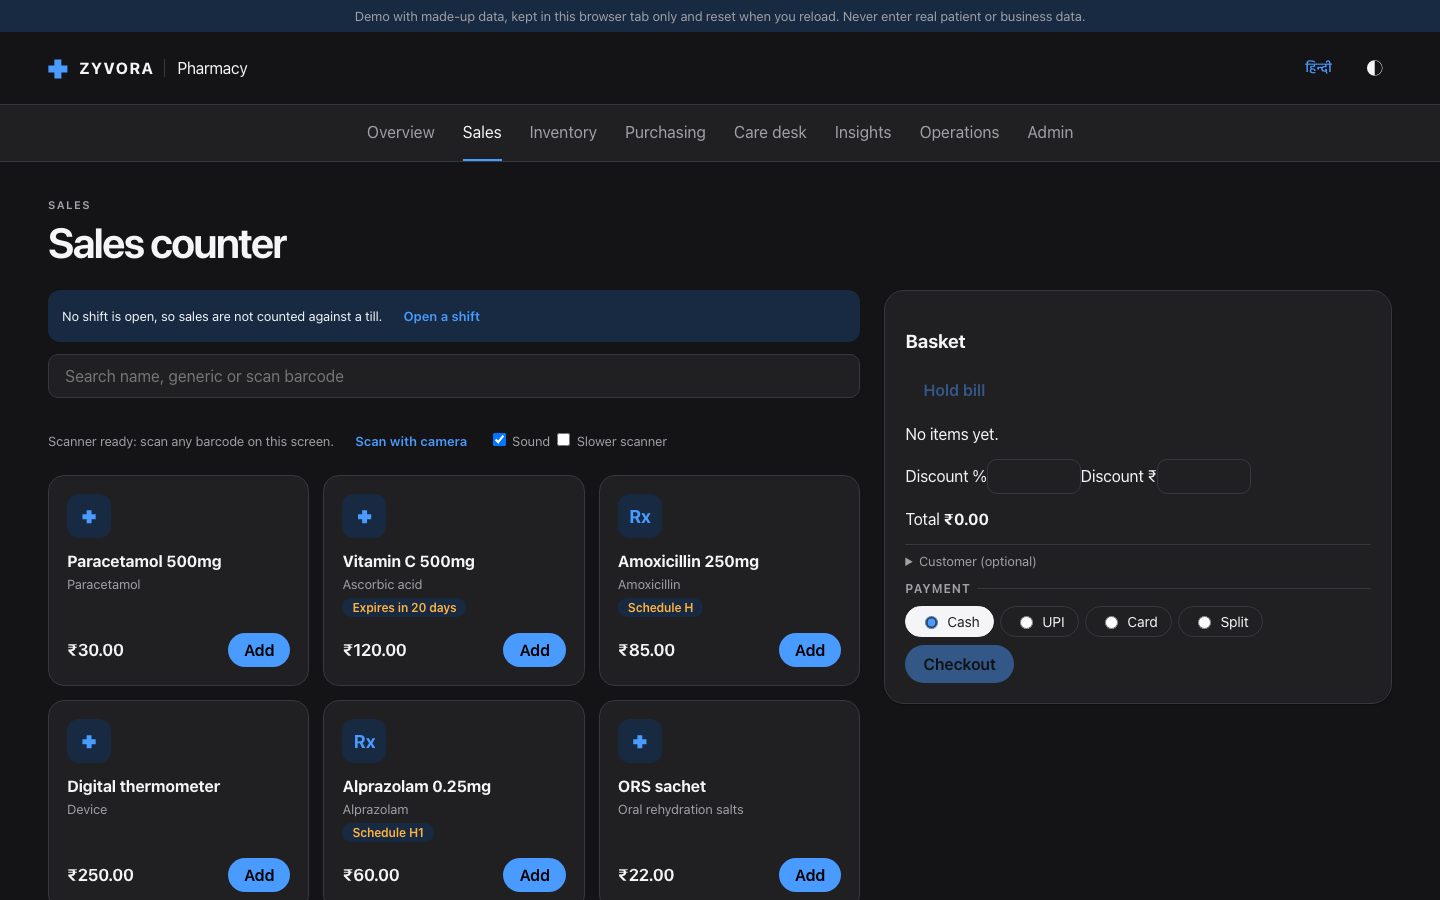Switch to the Insights tab
The width and height of the screenshot is (1440, 900).
[863, 132]
